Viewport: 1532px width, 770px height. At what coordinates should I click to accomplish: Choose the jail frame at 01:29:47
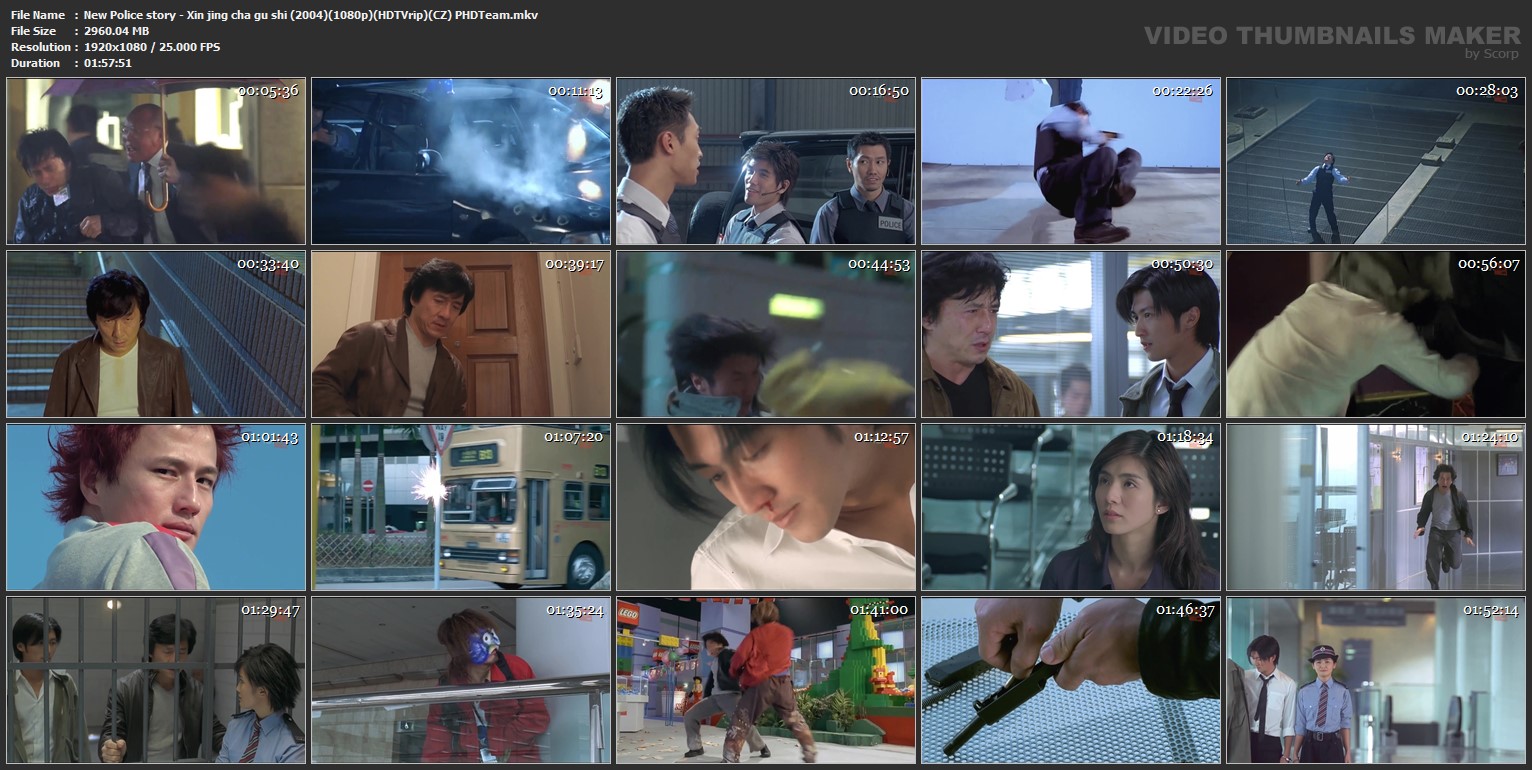click(156, 680)
